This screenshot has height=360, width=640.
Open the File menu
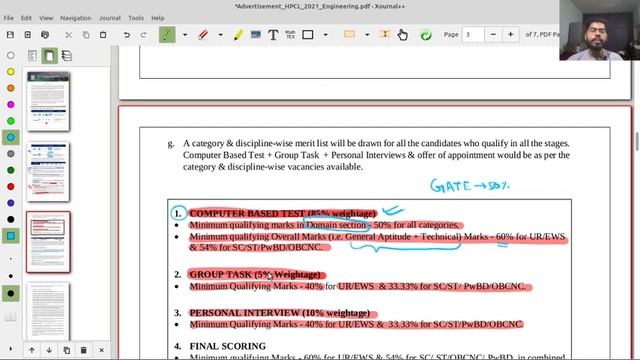tap(9, 18)
